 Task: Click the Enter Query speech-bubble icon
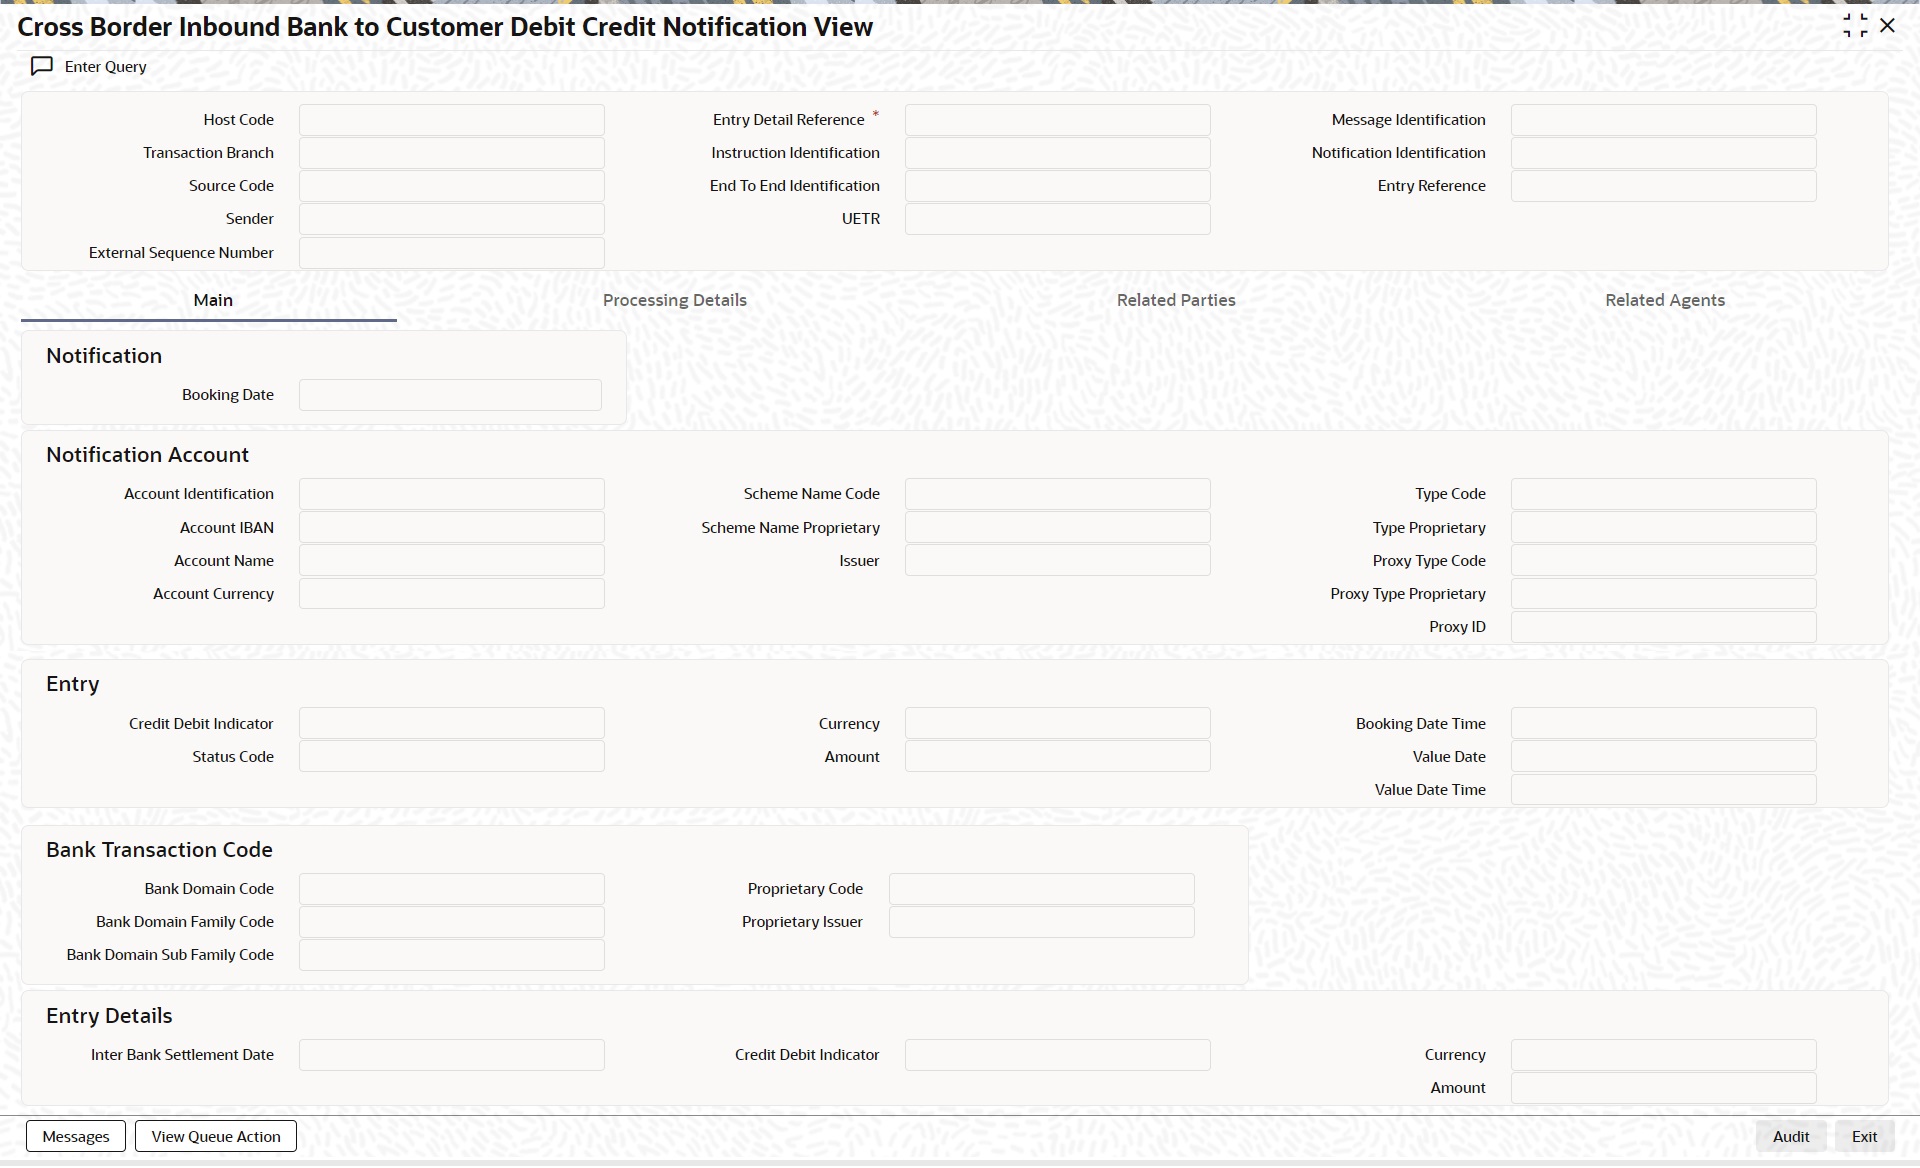(x=42, y=66)
